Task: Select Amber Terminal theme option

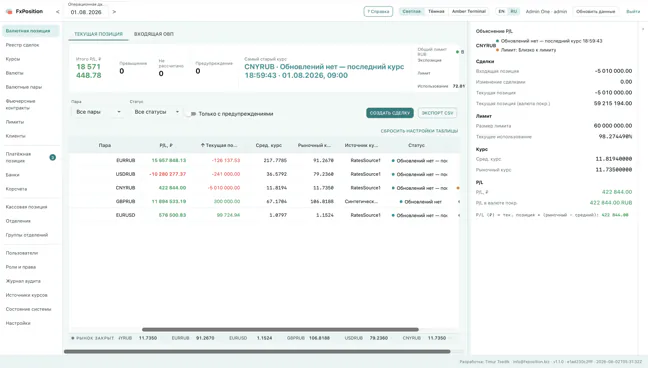Action: (x=469, y=12)
